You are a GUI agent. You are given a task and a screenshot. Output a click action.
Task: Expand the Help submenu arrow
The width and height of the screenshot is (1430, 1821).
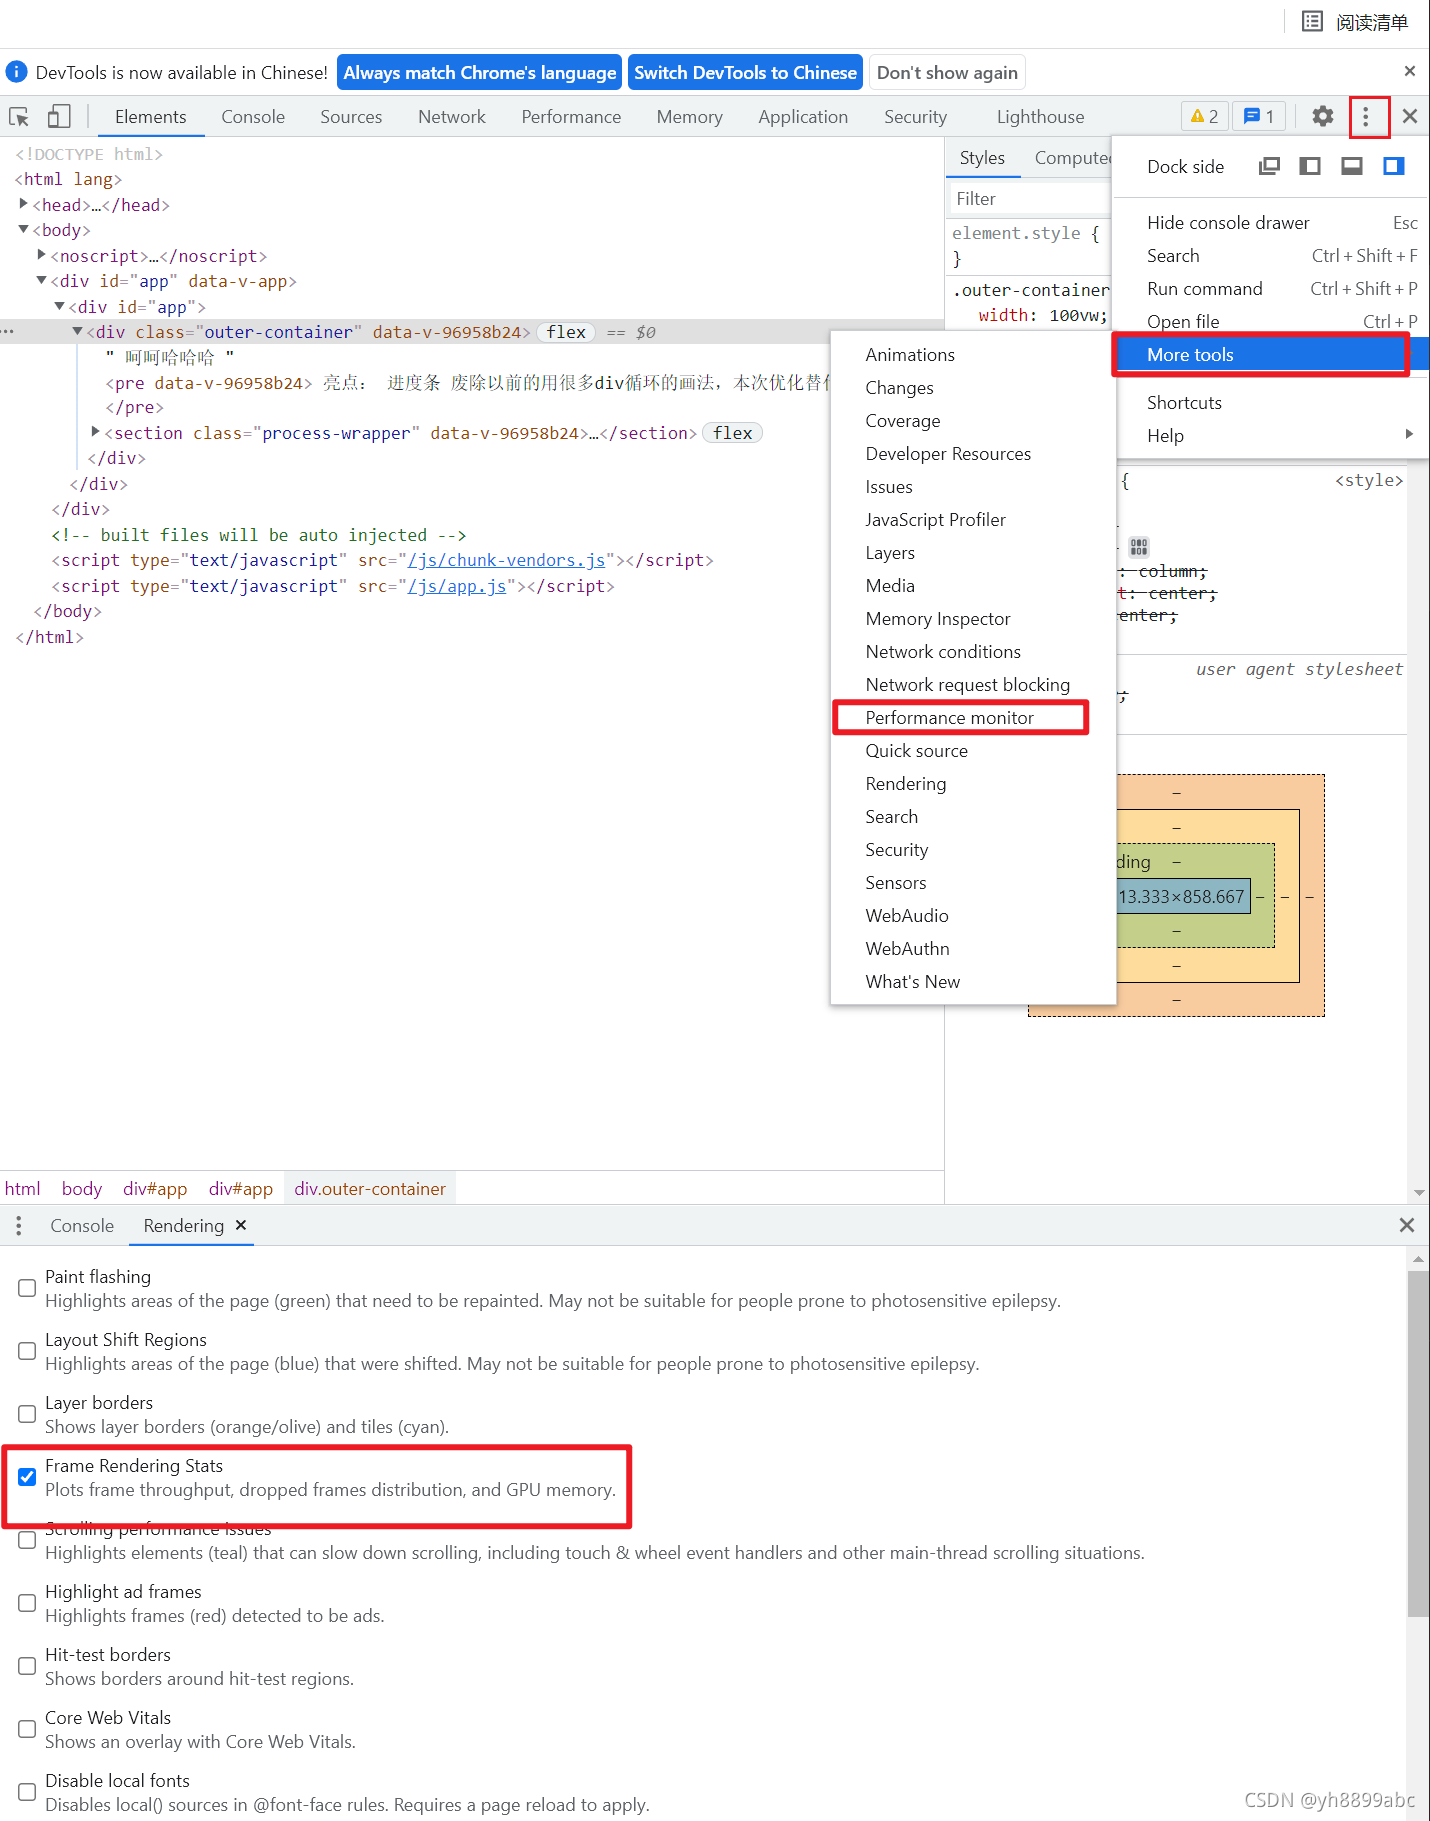click(x=1409, y=434)
